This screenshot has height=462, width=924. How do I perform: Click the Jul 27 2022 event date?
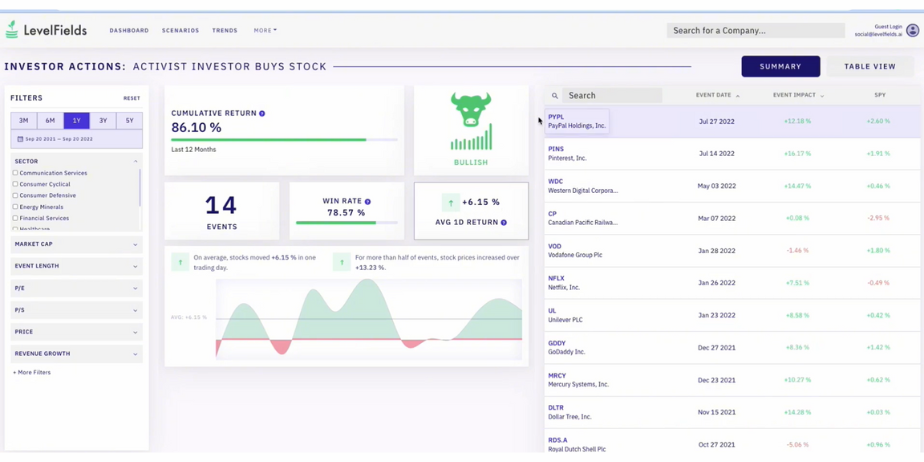pyautogui.click(x=717, y=121)
